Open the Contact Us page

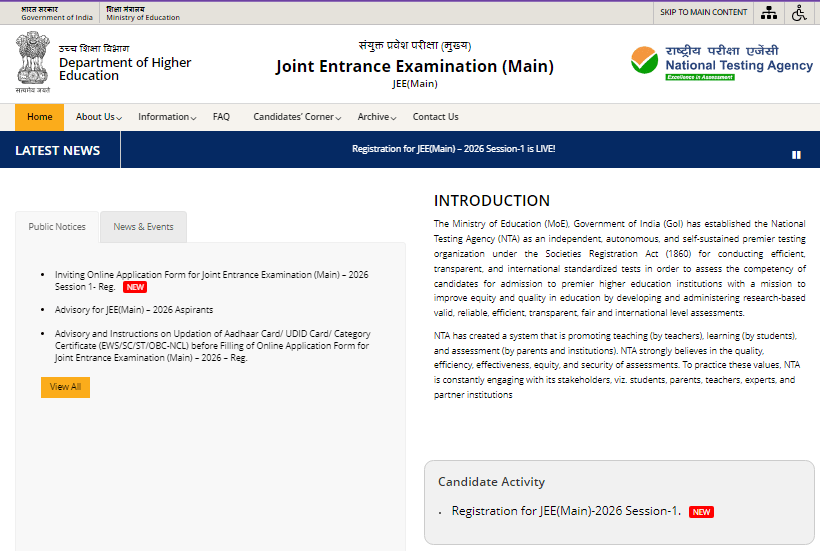[436, 117]
